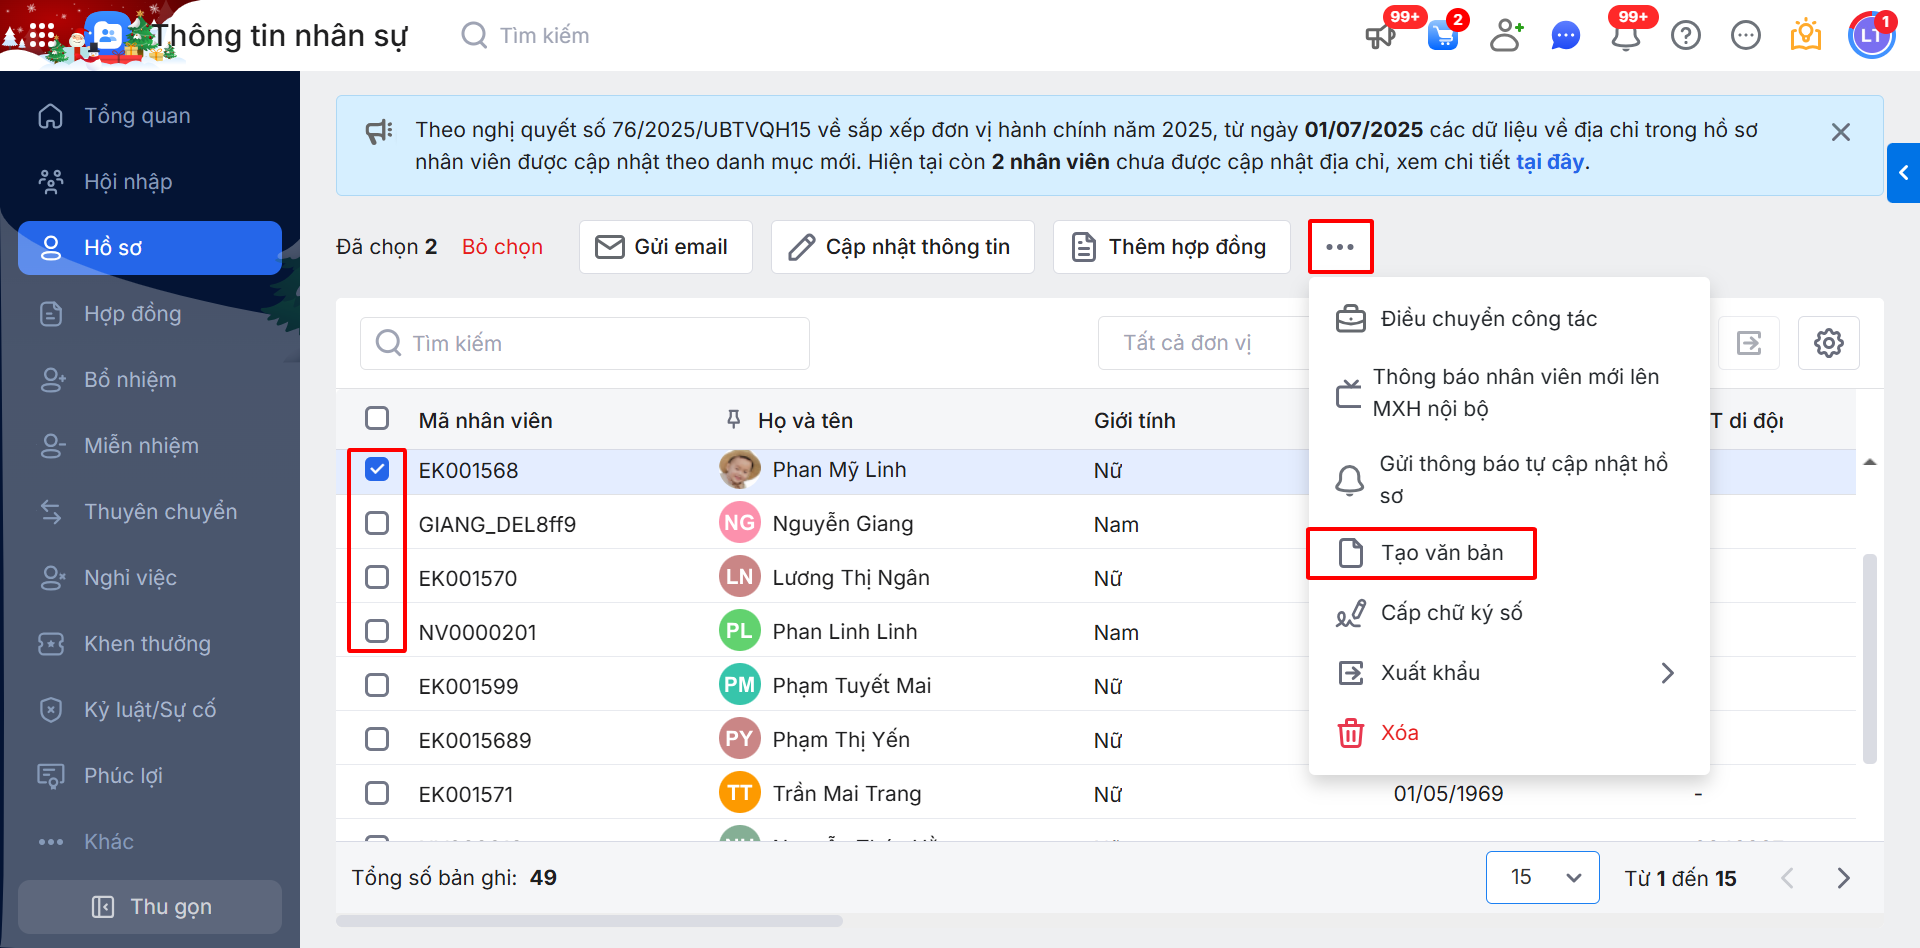Go to the next page arrow
Screen dimensions: 1920x948
click(1843, 878)
